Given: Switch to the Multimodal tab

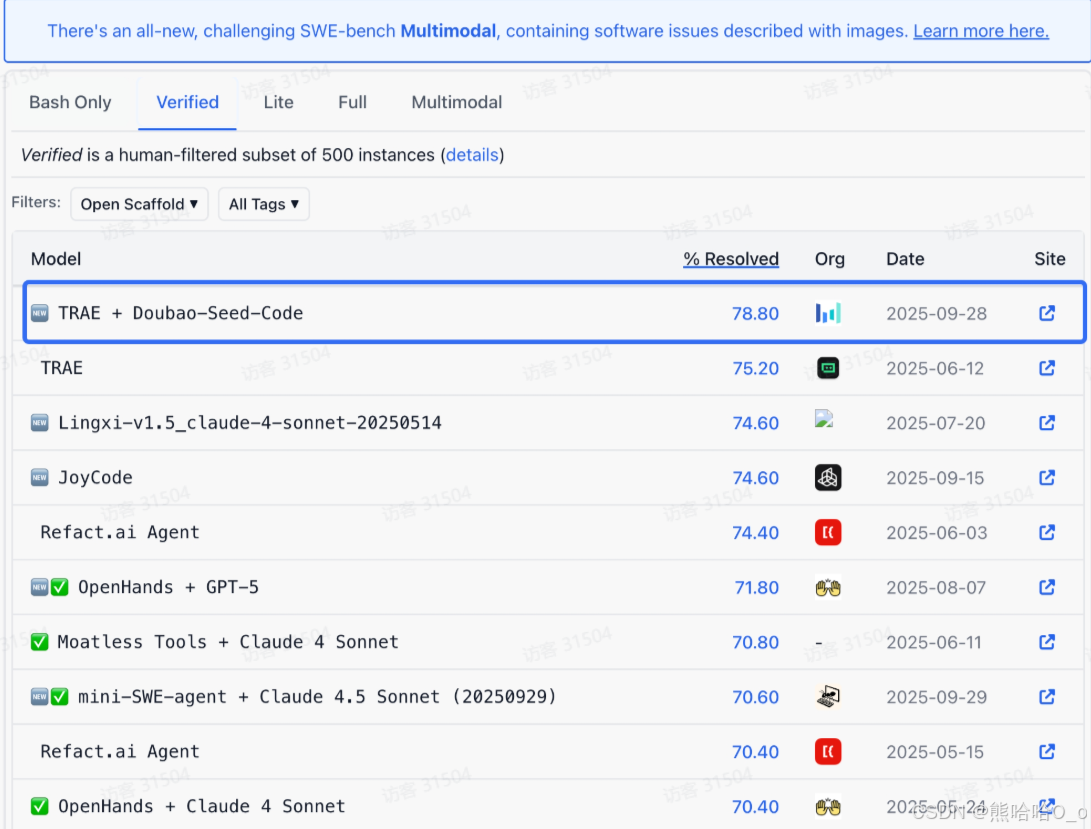Looking at the screenshot, I should coord(456,102).
